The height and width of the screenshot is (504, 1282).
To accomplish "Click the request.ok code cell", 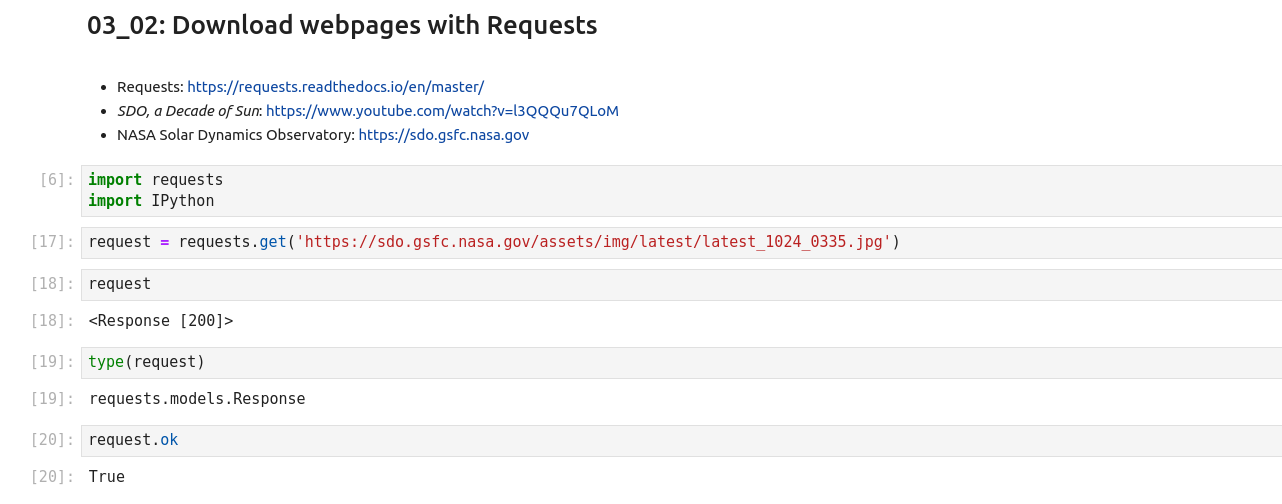I will tap(600, 440).
